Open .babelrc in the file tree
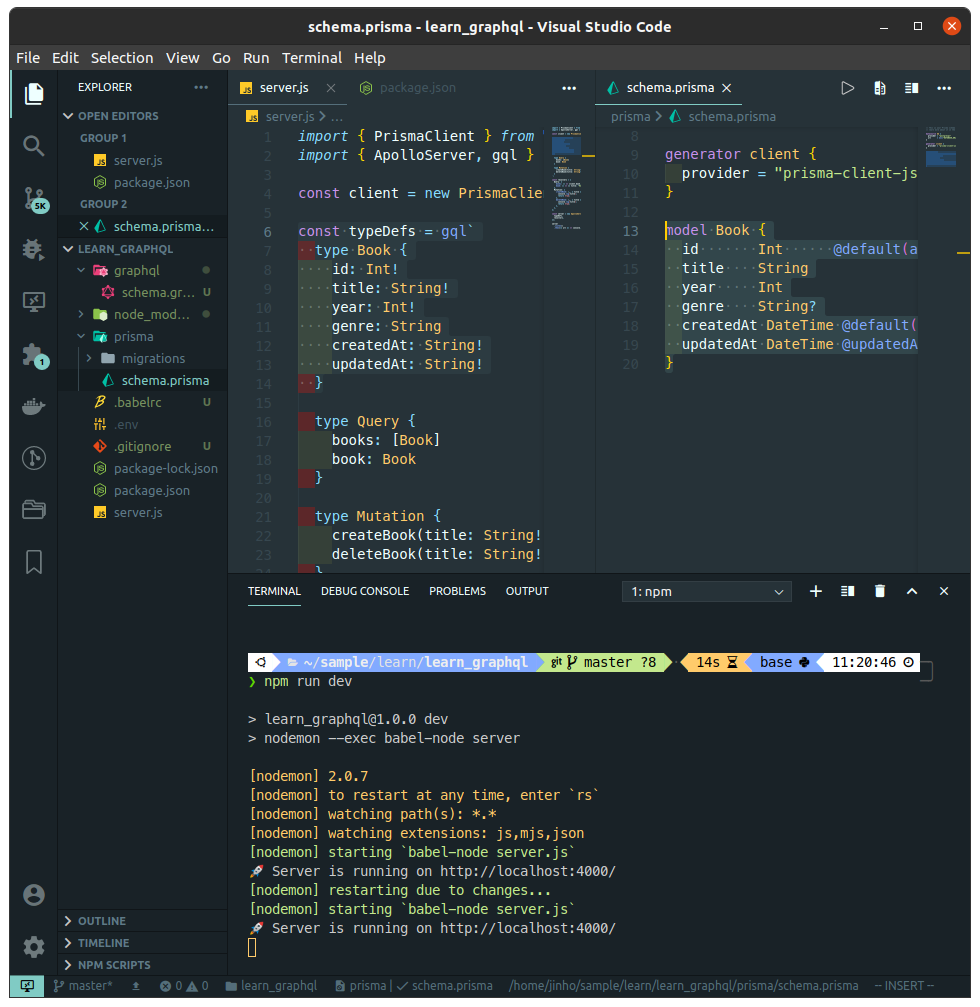The image size is (980, 1007). (137, 403)
